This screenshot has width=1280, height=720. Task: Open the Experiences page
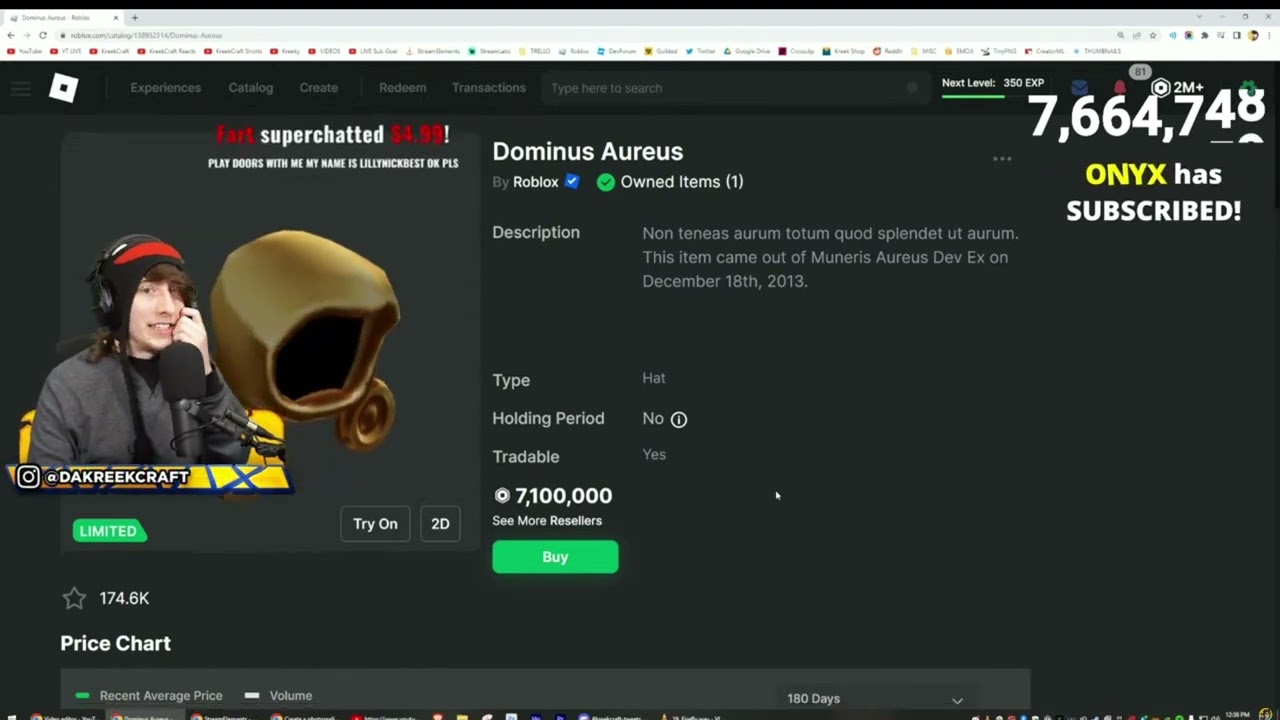165,88
